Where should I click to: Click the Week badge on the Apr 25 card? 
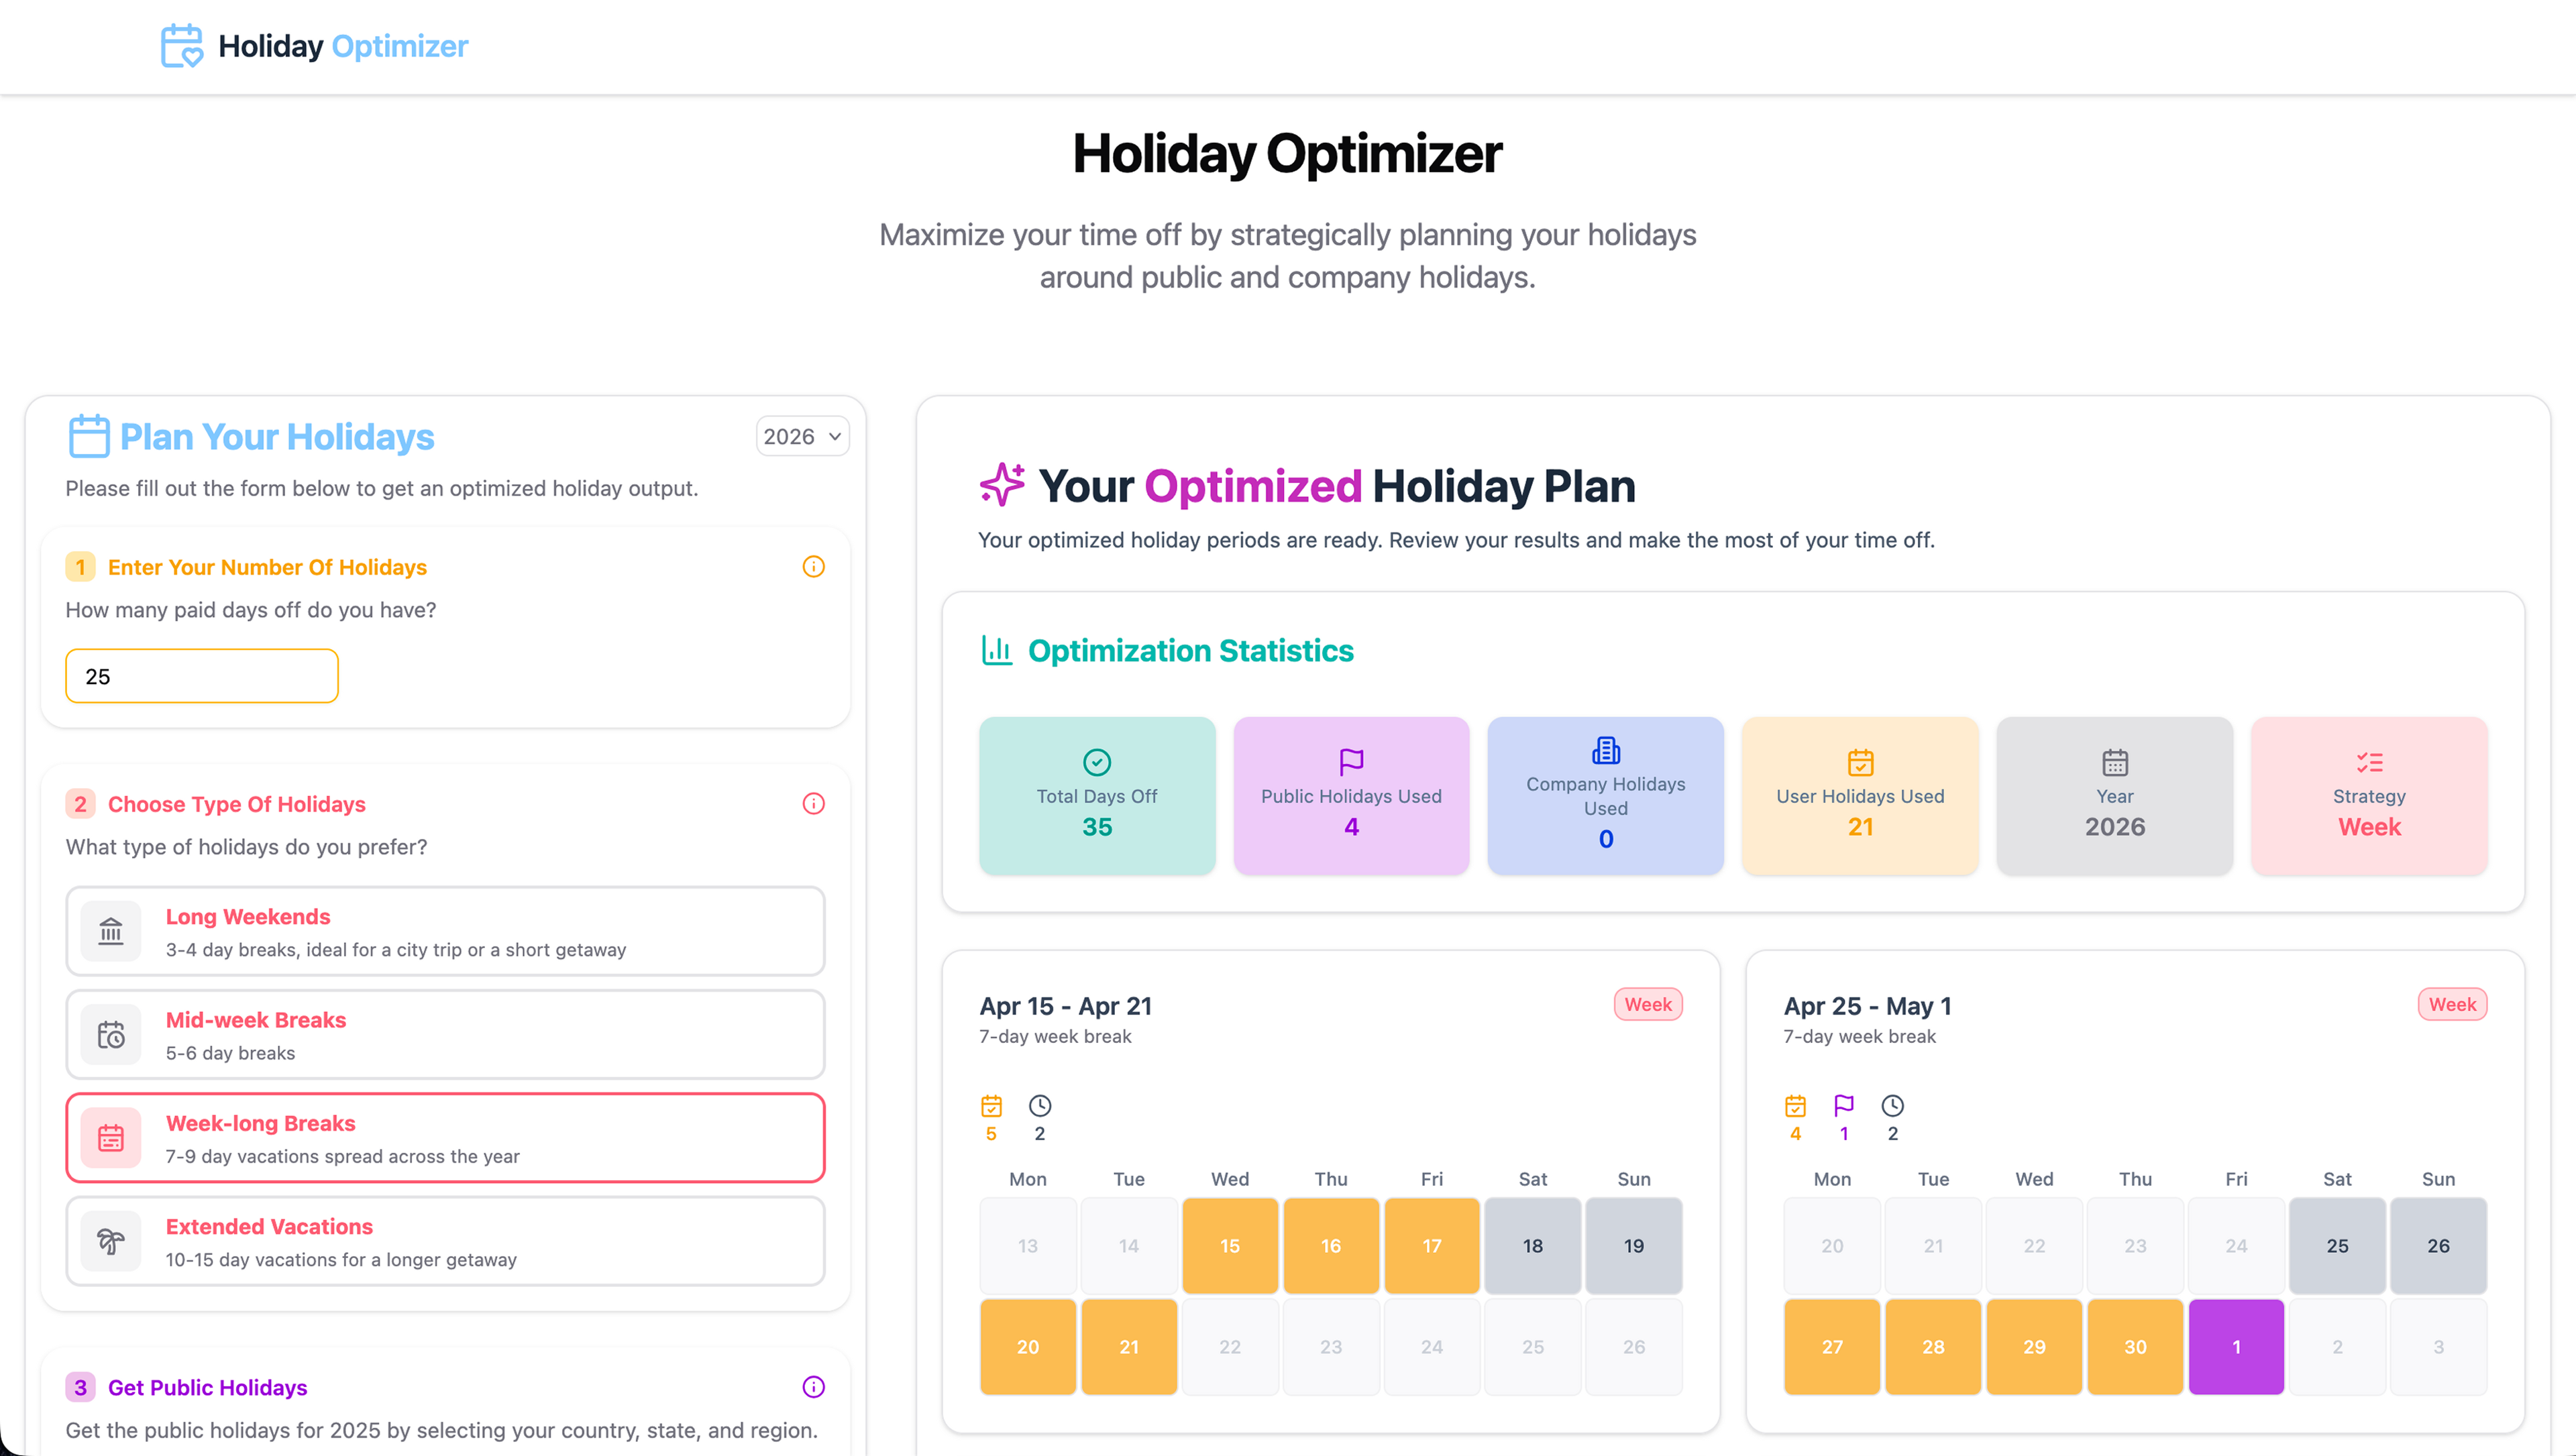[x=2452, y=1004]
